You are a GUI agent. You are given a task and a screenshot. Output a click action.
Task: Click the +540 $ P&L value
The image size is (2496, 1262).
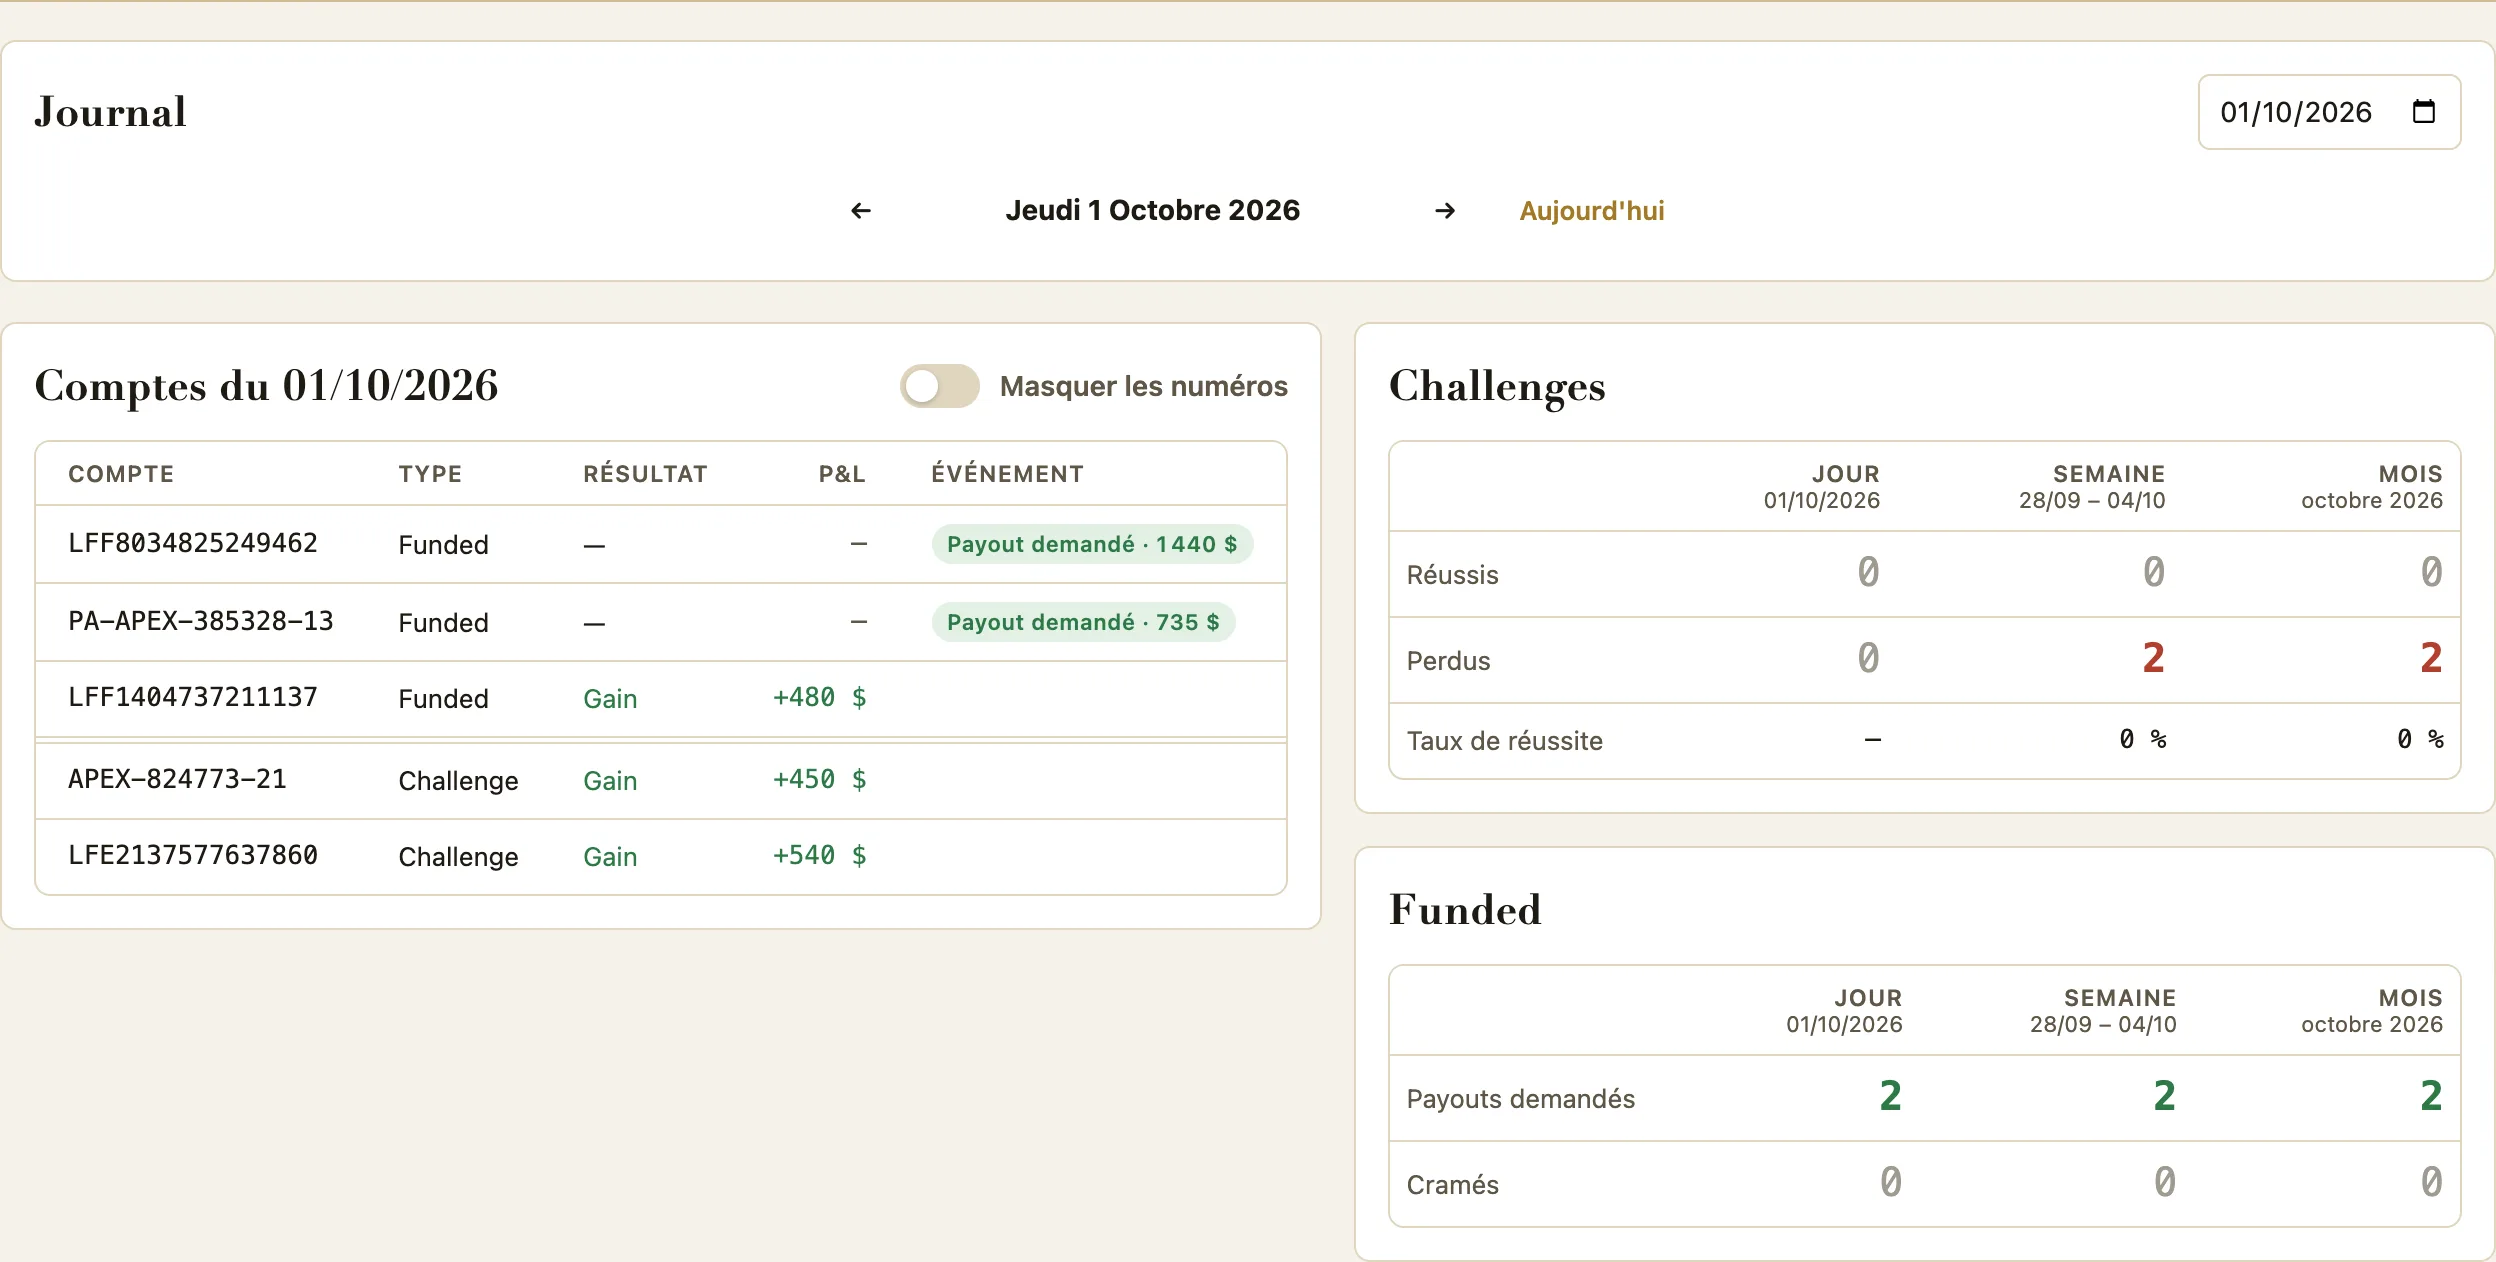pyautogui.click(x=819, y=855)
